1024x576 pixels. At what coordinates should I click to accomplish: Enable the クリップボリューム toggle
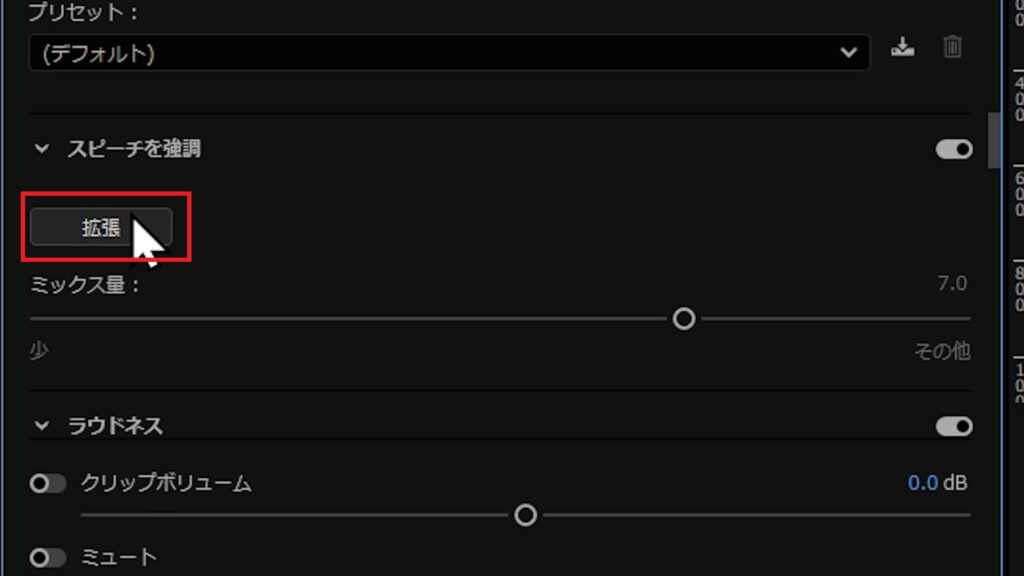coord(48,484)
